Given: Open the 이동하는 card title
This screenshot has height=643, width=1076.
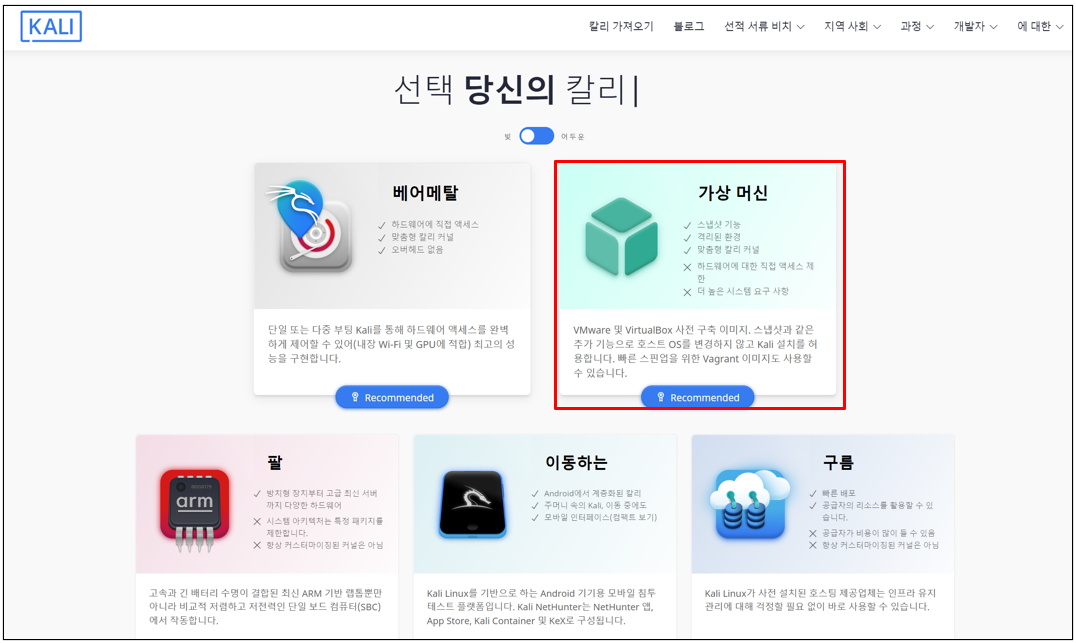Looking at the screenshot, I should 576,463.
